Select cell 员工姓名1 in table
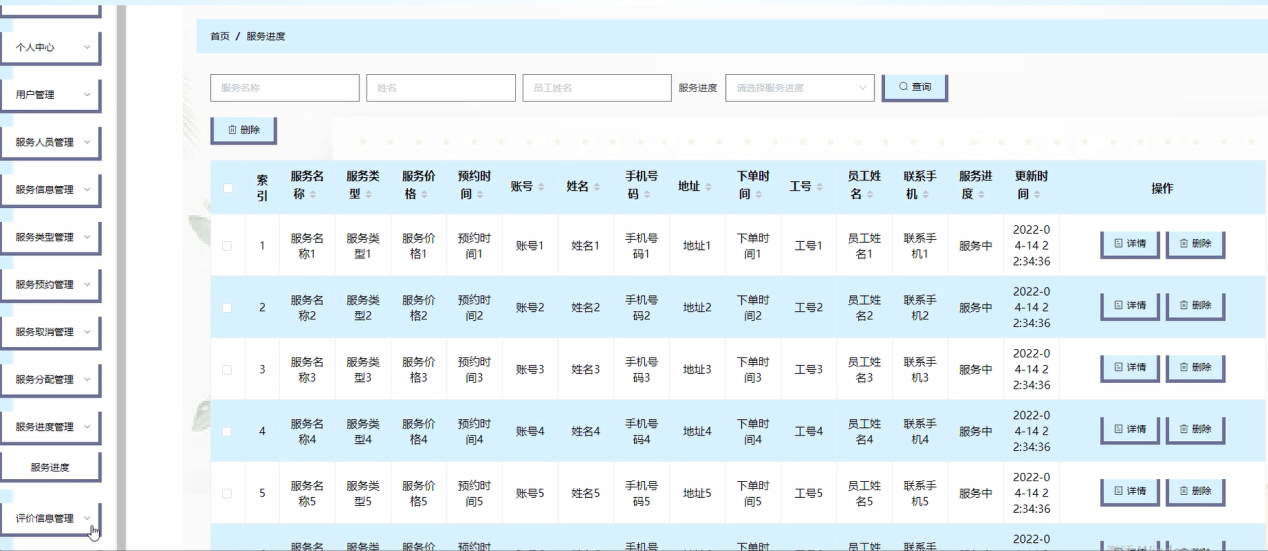 tap(865, 246)
